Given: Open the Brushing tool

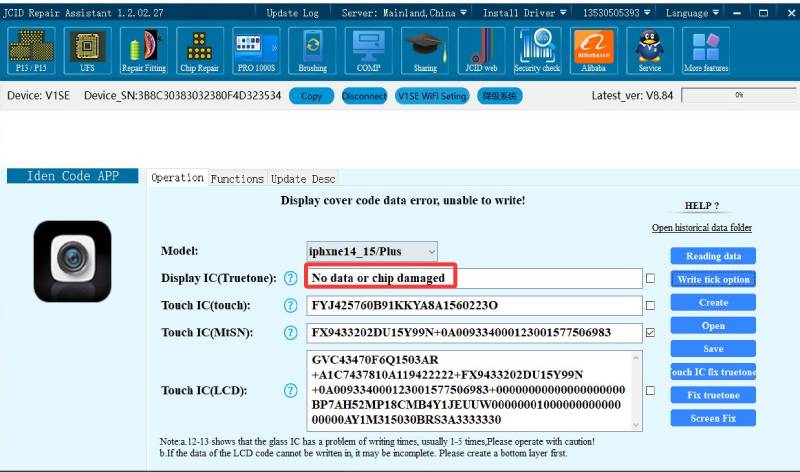Looking at the screenshot, I should tap(312, 51).
